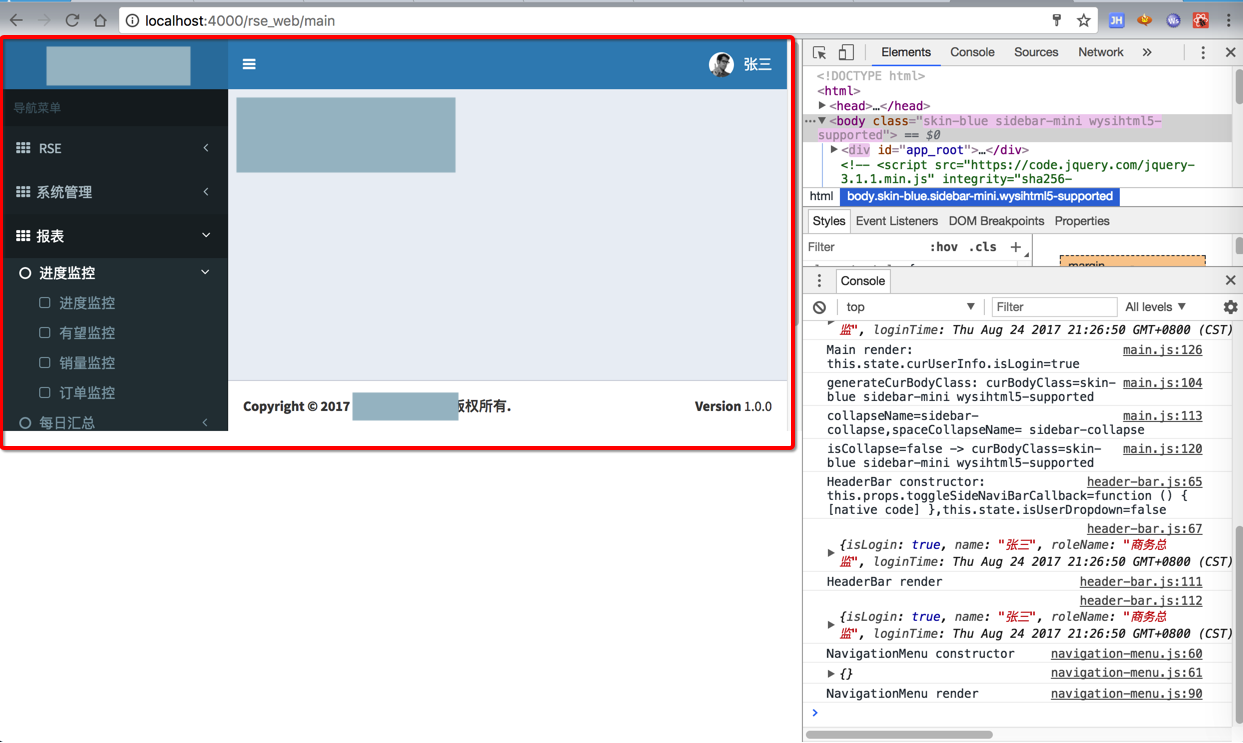Open navigation-menu.js:90 source link

coord(1126,694)
